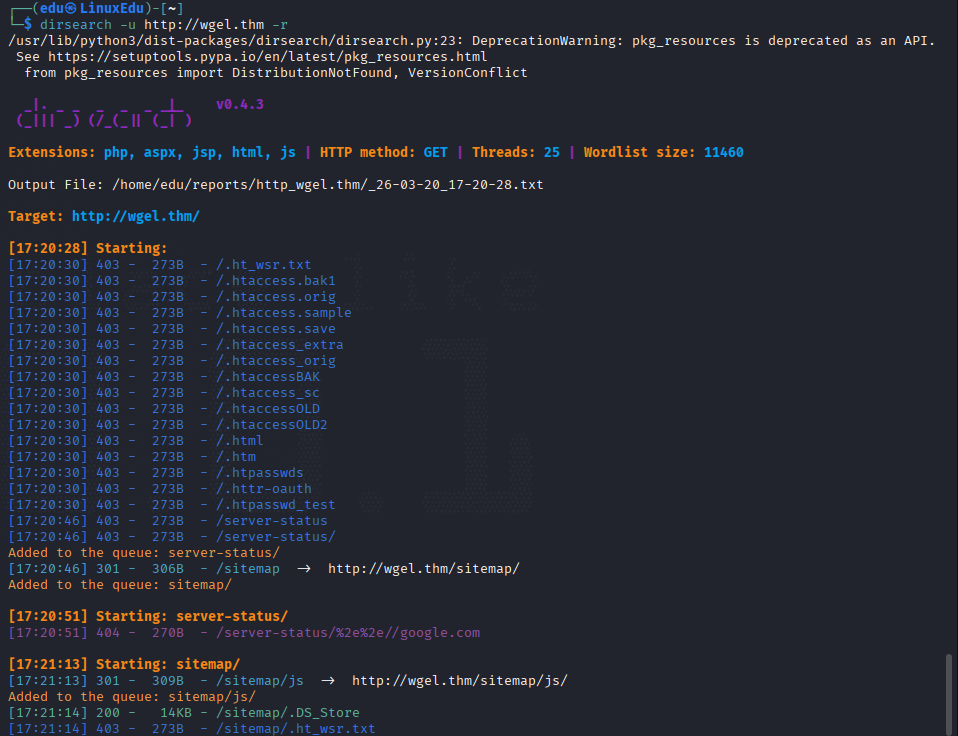Click the DeprecationWarning text
Screen dimensions: 958x736
[x=544, y=41]
